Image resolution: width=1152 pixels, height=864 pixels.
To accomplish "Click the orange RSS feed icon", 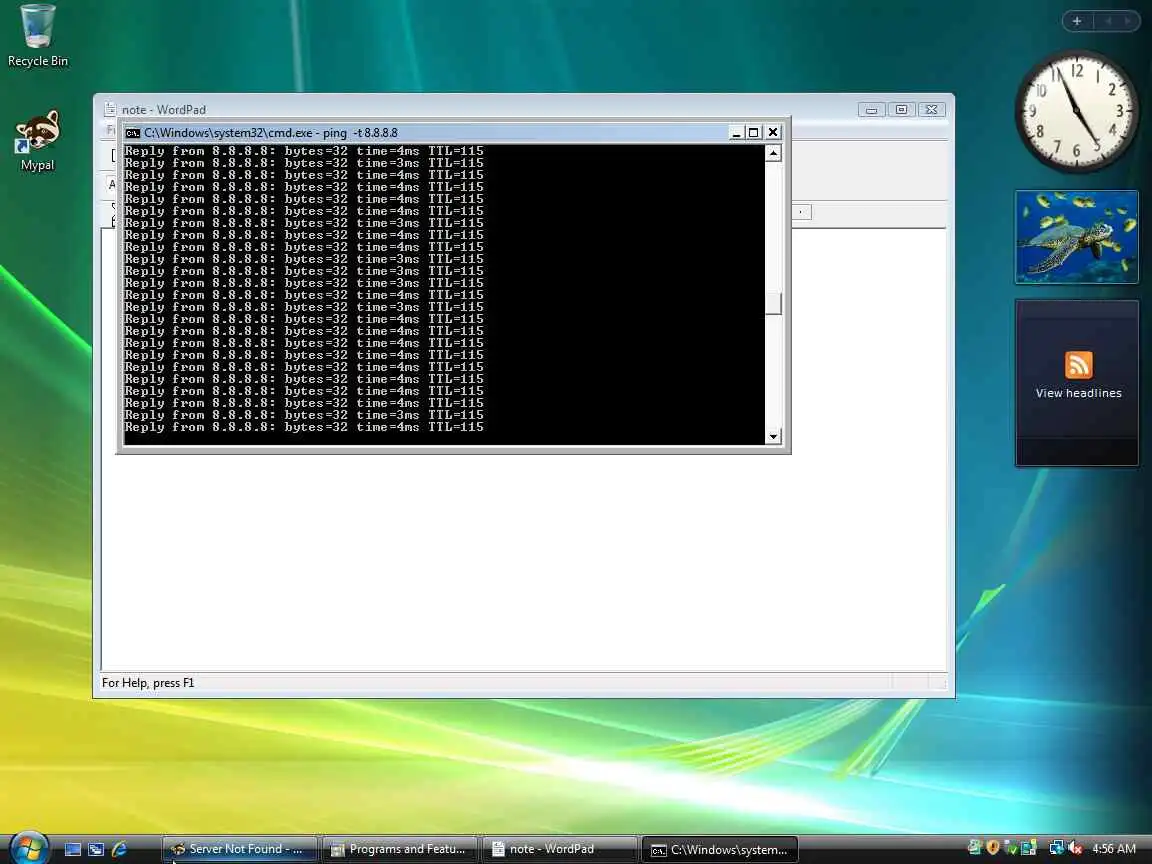I will click(1079, 364).
